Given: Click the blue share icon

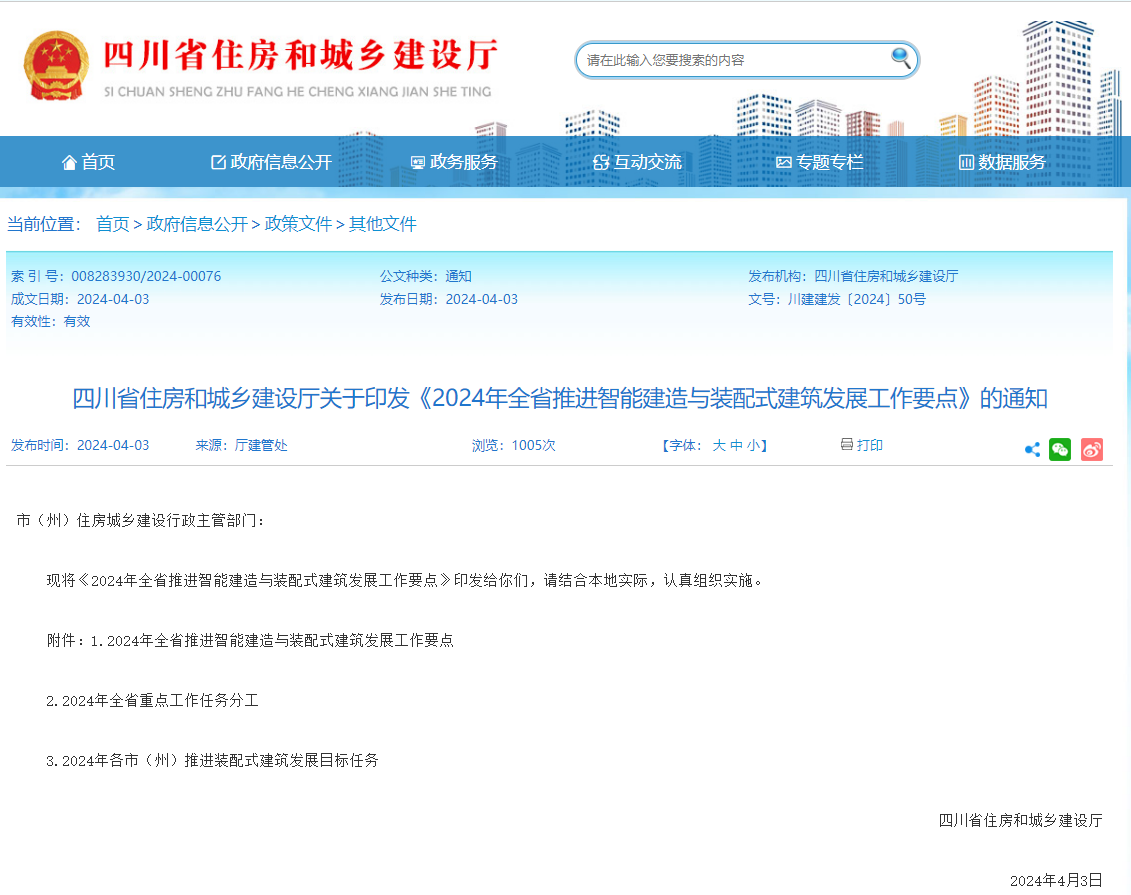Looking at the screenshot, I should pyautogui.click(x=1032, y=449).
